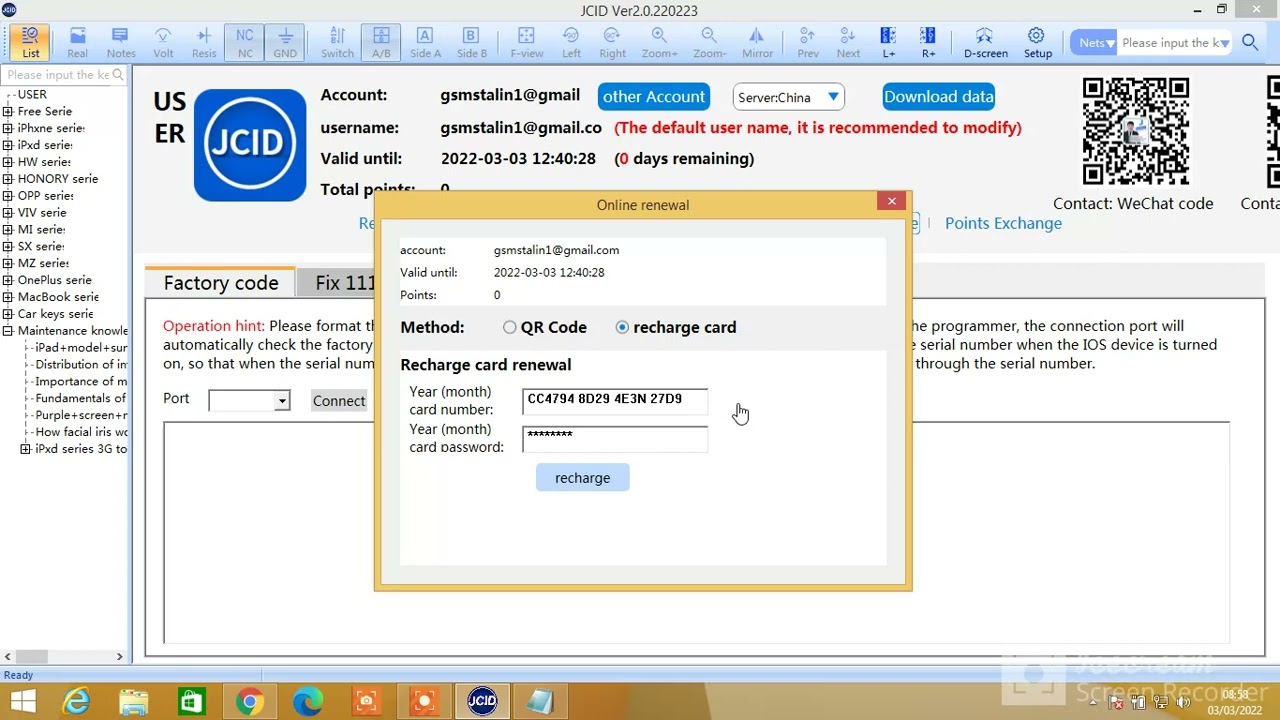Select the recharge card method
This screenshot has width=1280, height=720.
[622, 327]
